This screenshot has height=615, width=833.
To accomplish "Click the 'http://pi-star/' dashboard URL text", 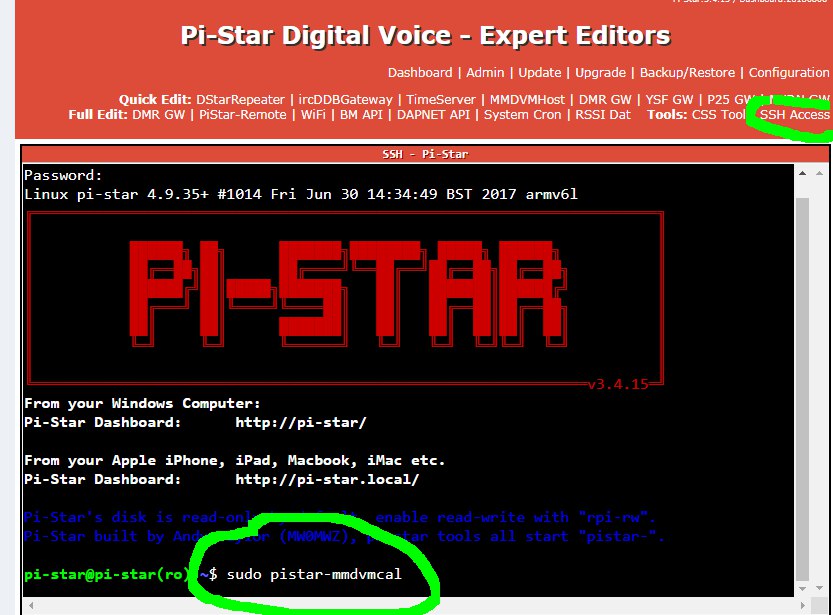I will [x=301, y=422].
